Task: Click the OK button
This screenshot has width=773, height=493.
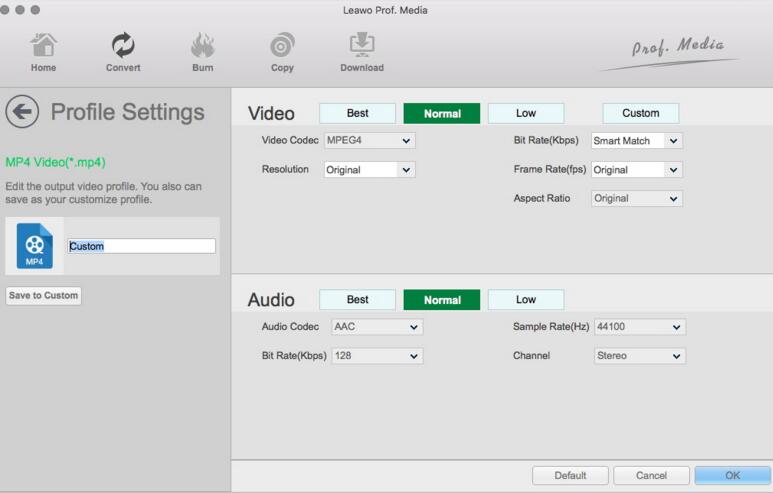Action: (732, 475)
